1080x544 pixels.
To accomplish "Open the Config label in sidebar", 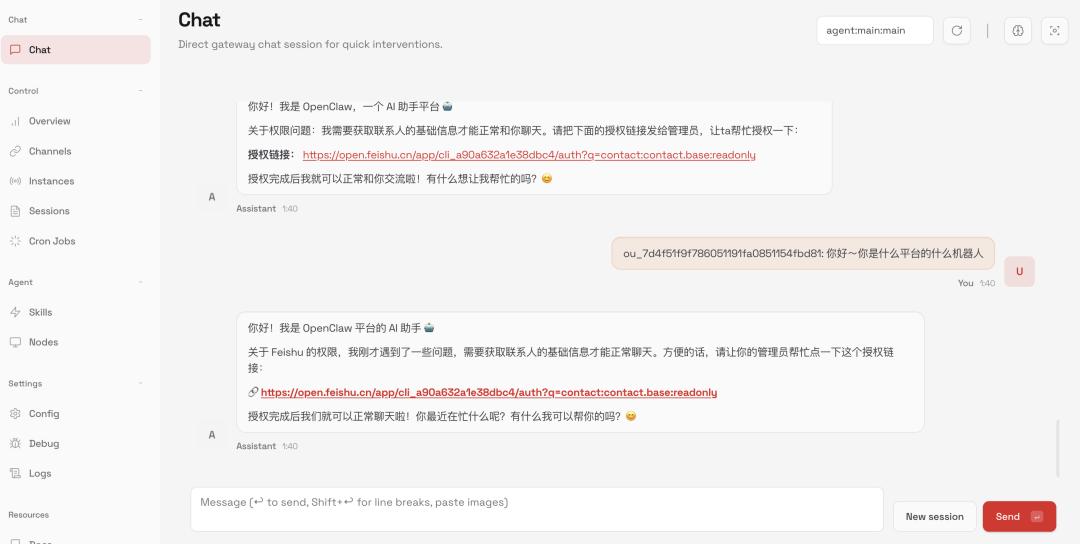I will [x=44, y=414].
